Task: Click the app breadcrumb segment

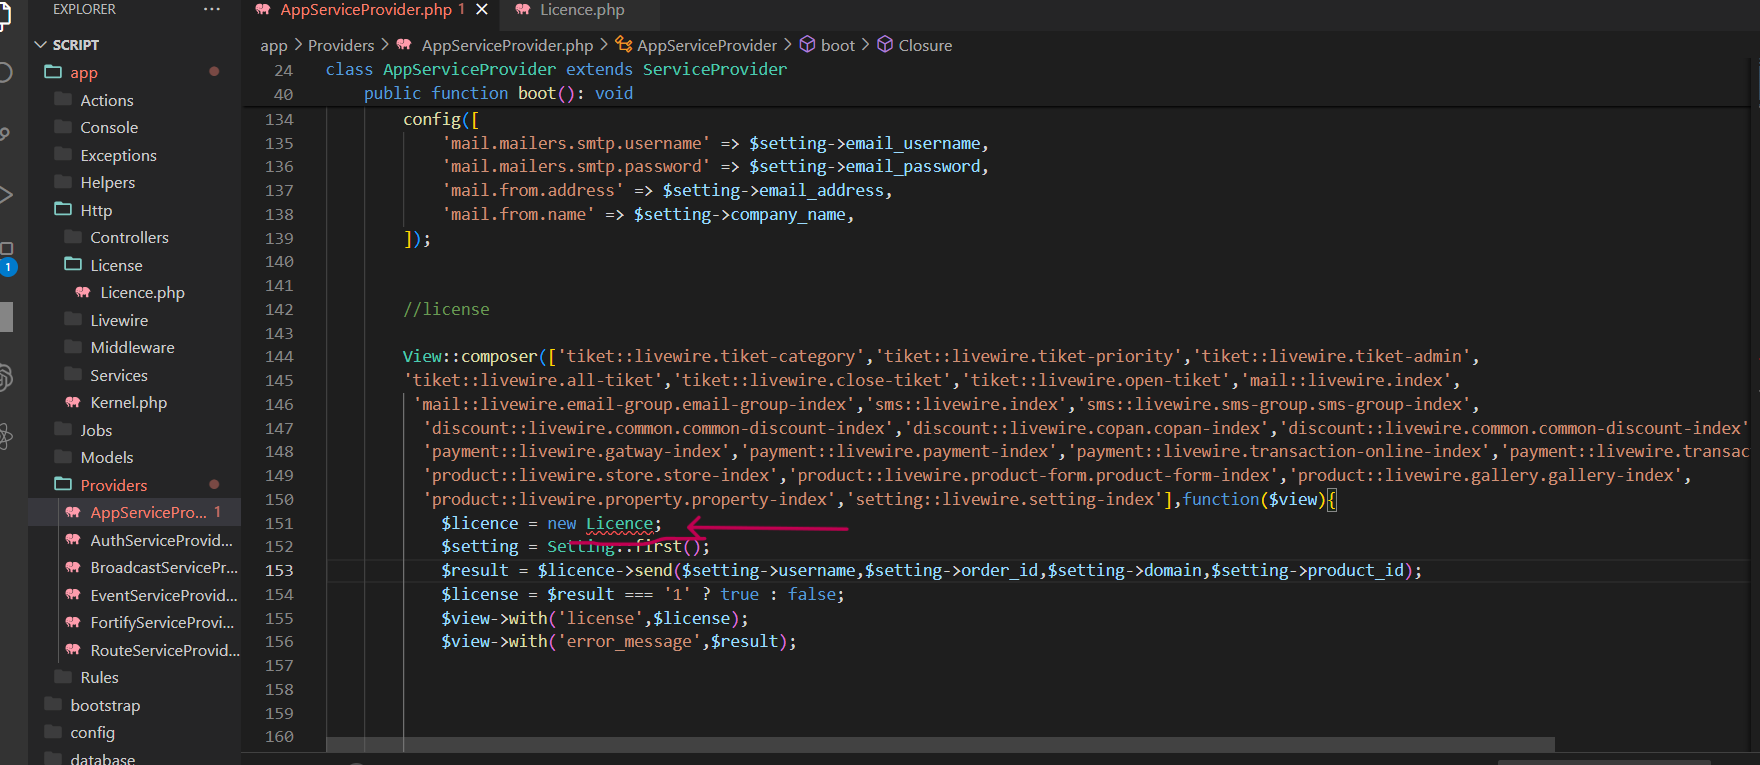Action: click(273, 46)
